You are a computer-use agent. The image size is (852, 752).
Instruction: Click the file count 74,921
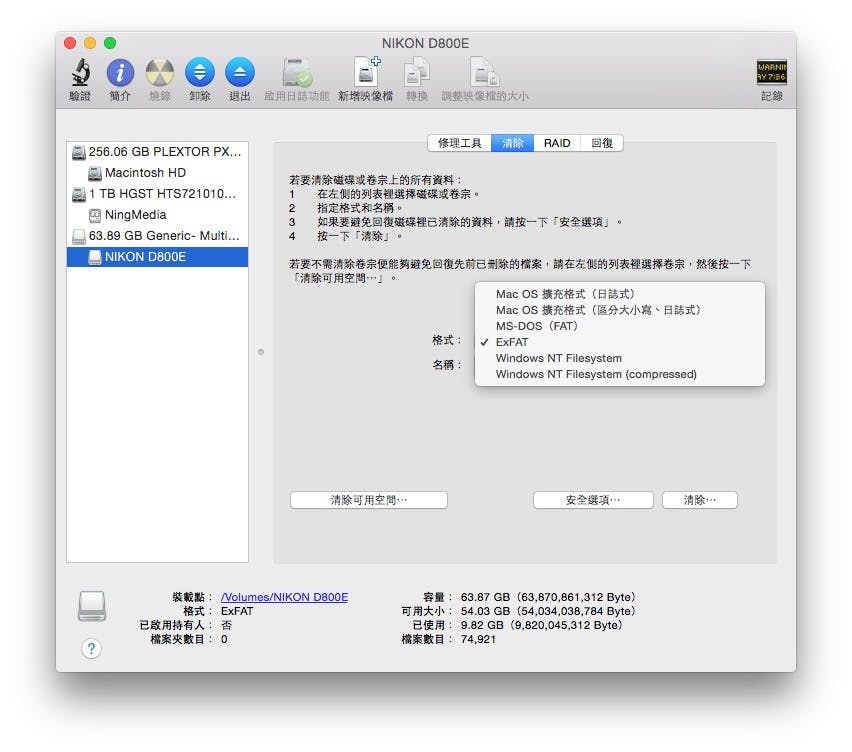point(478,640)
